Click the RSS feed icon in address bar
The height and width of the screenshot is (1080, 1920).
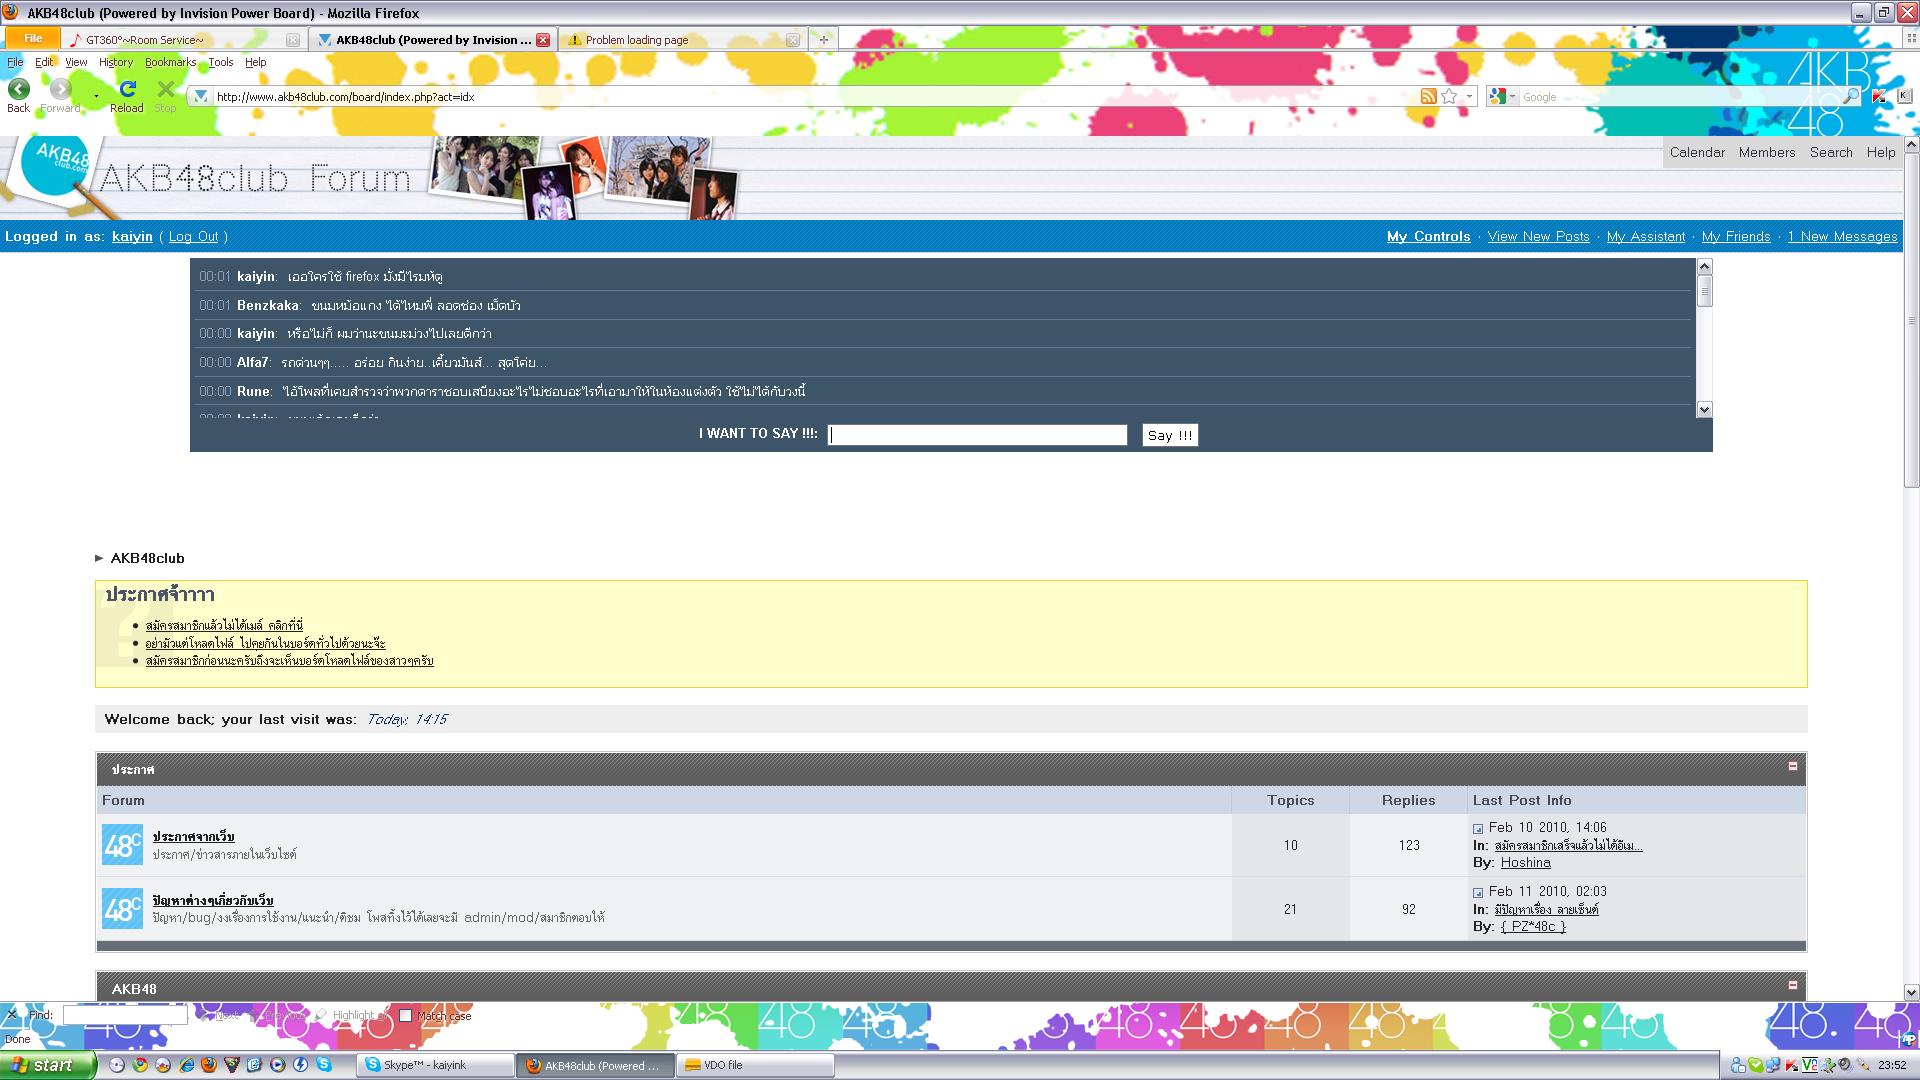(x=1428, y=97)
